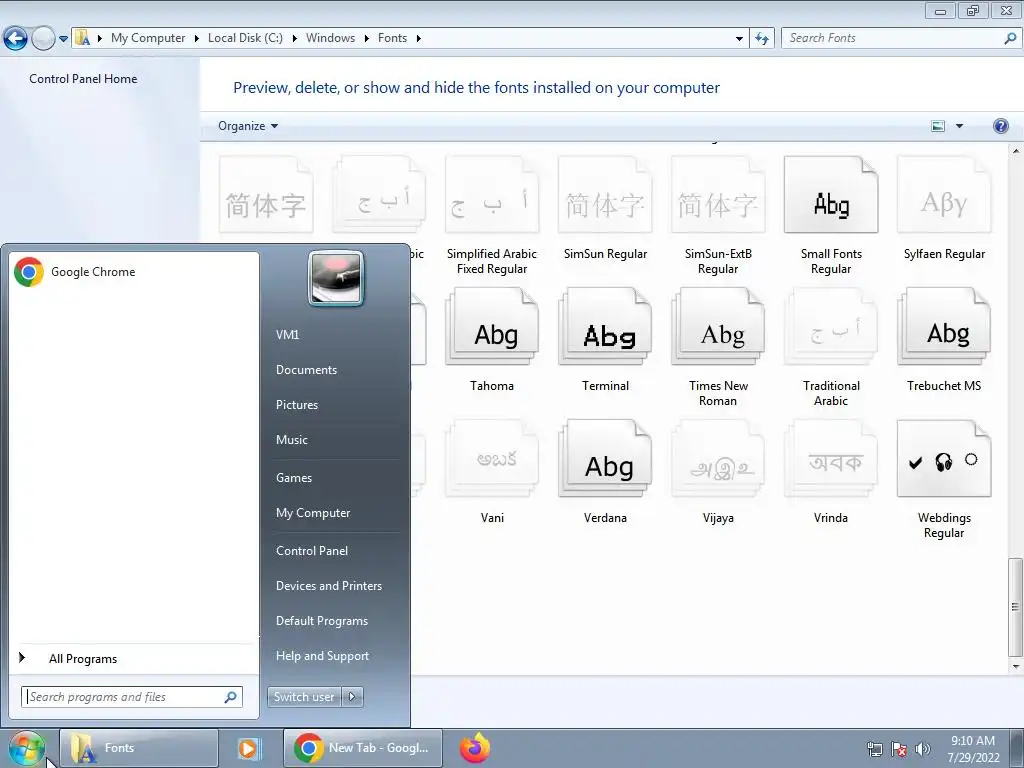Viewport: 1024px width, 768px height.
Task: Open Help and Support from Start menu
Action: (x=322, y=656)
